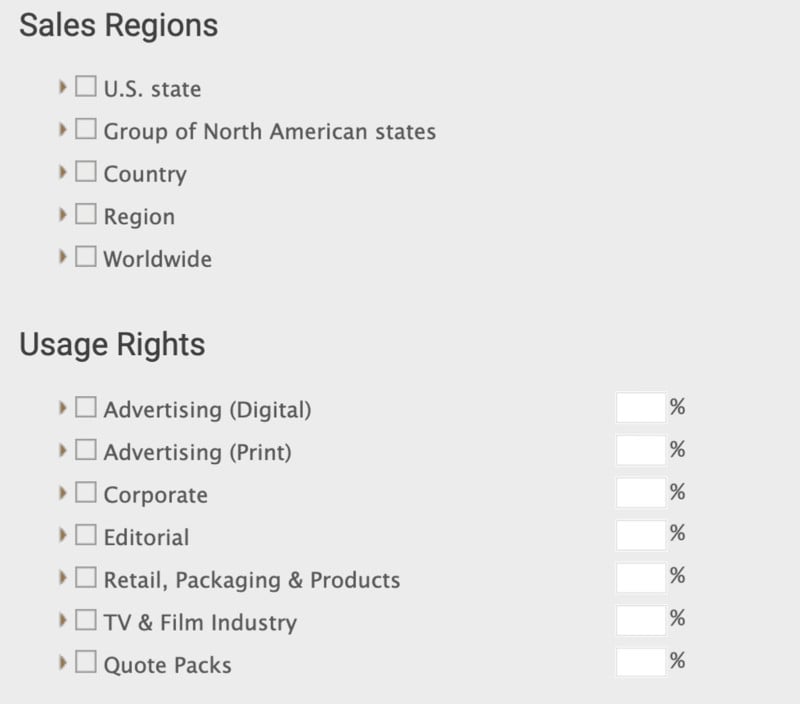This screenshot has height=704, width=800.
Task: Enable Group of North American states filter
Action: (85, 131)
